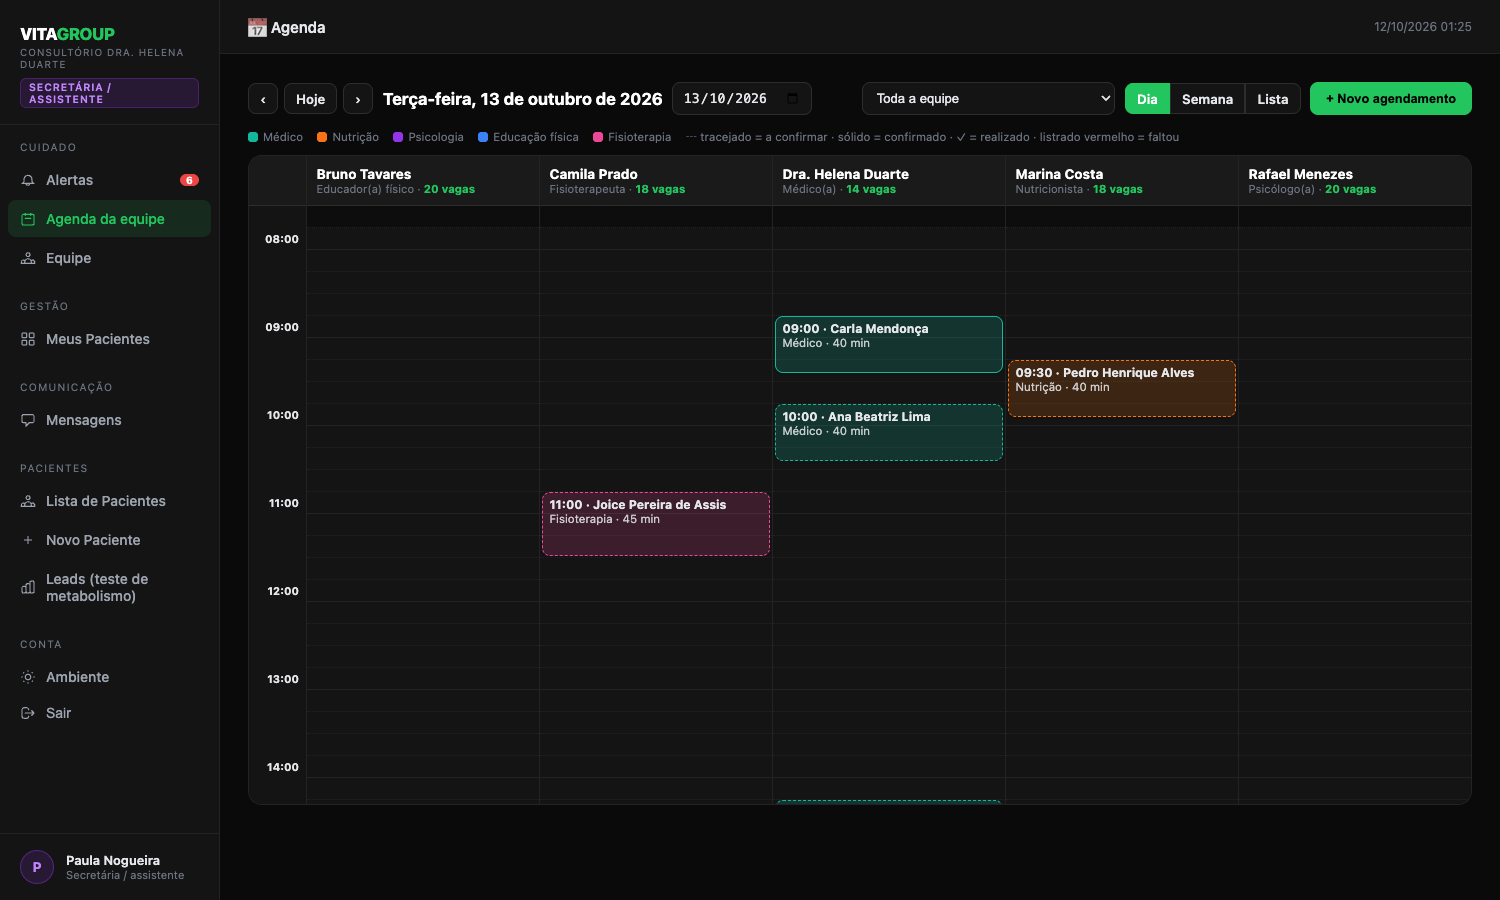Click the Lista de Pacientes icon
The height and width of the screenshot is (900, 1500).
tap(28, 501)
